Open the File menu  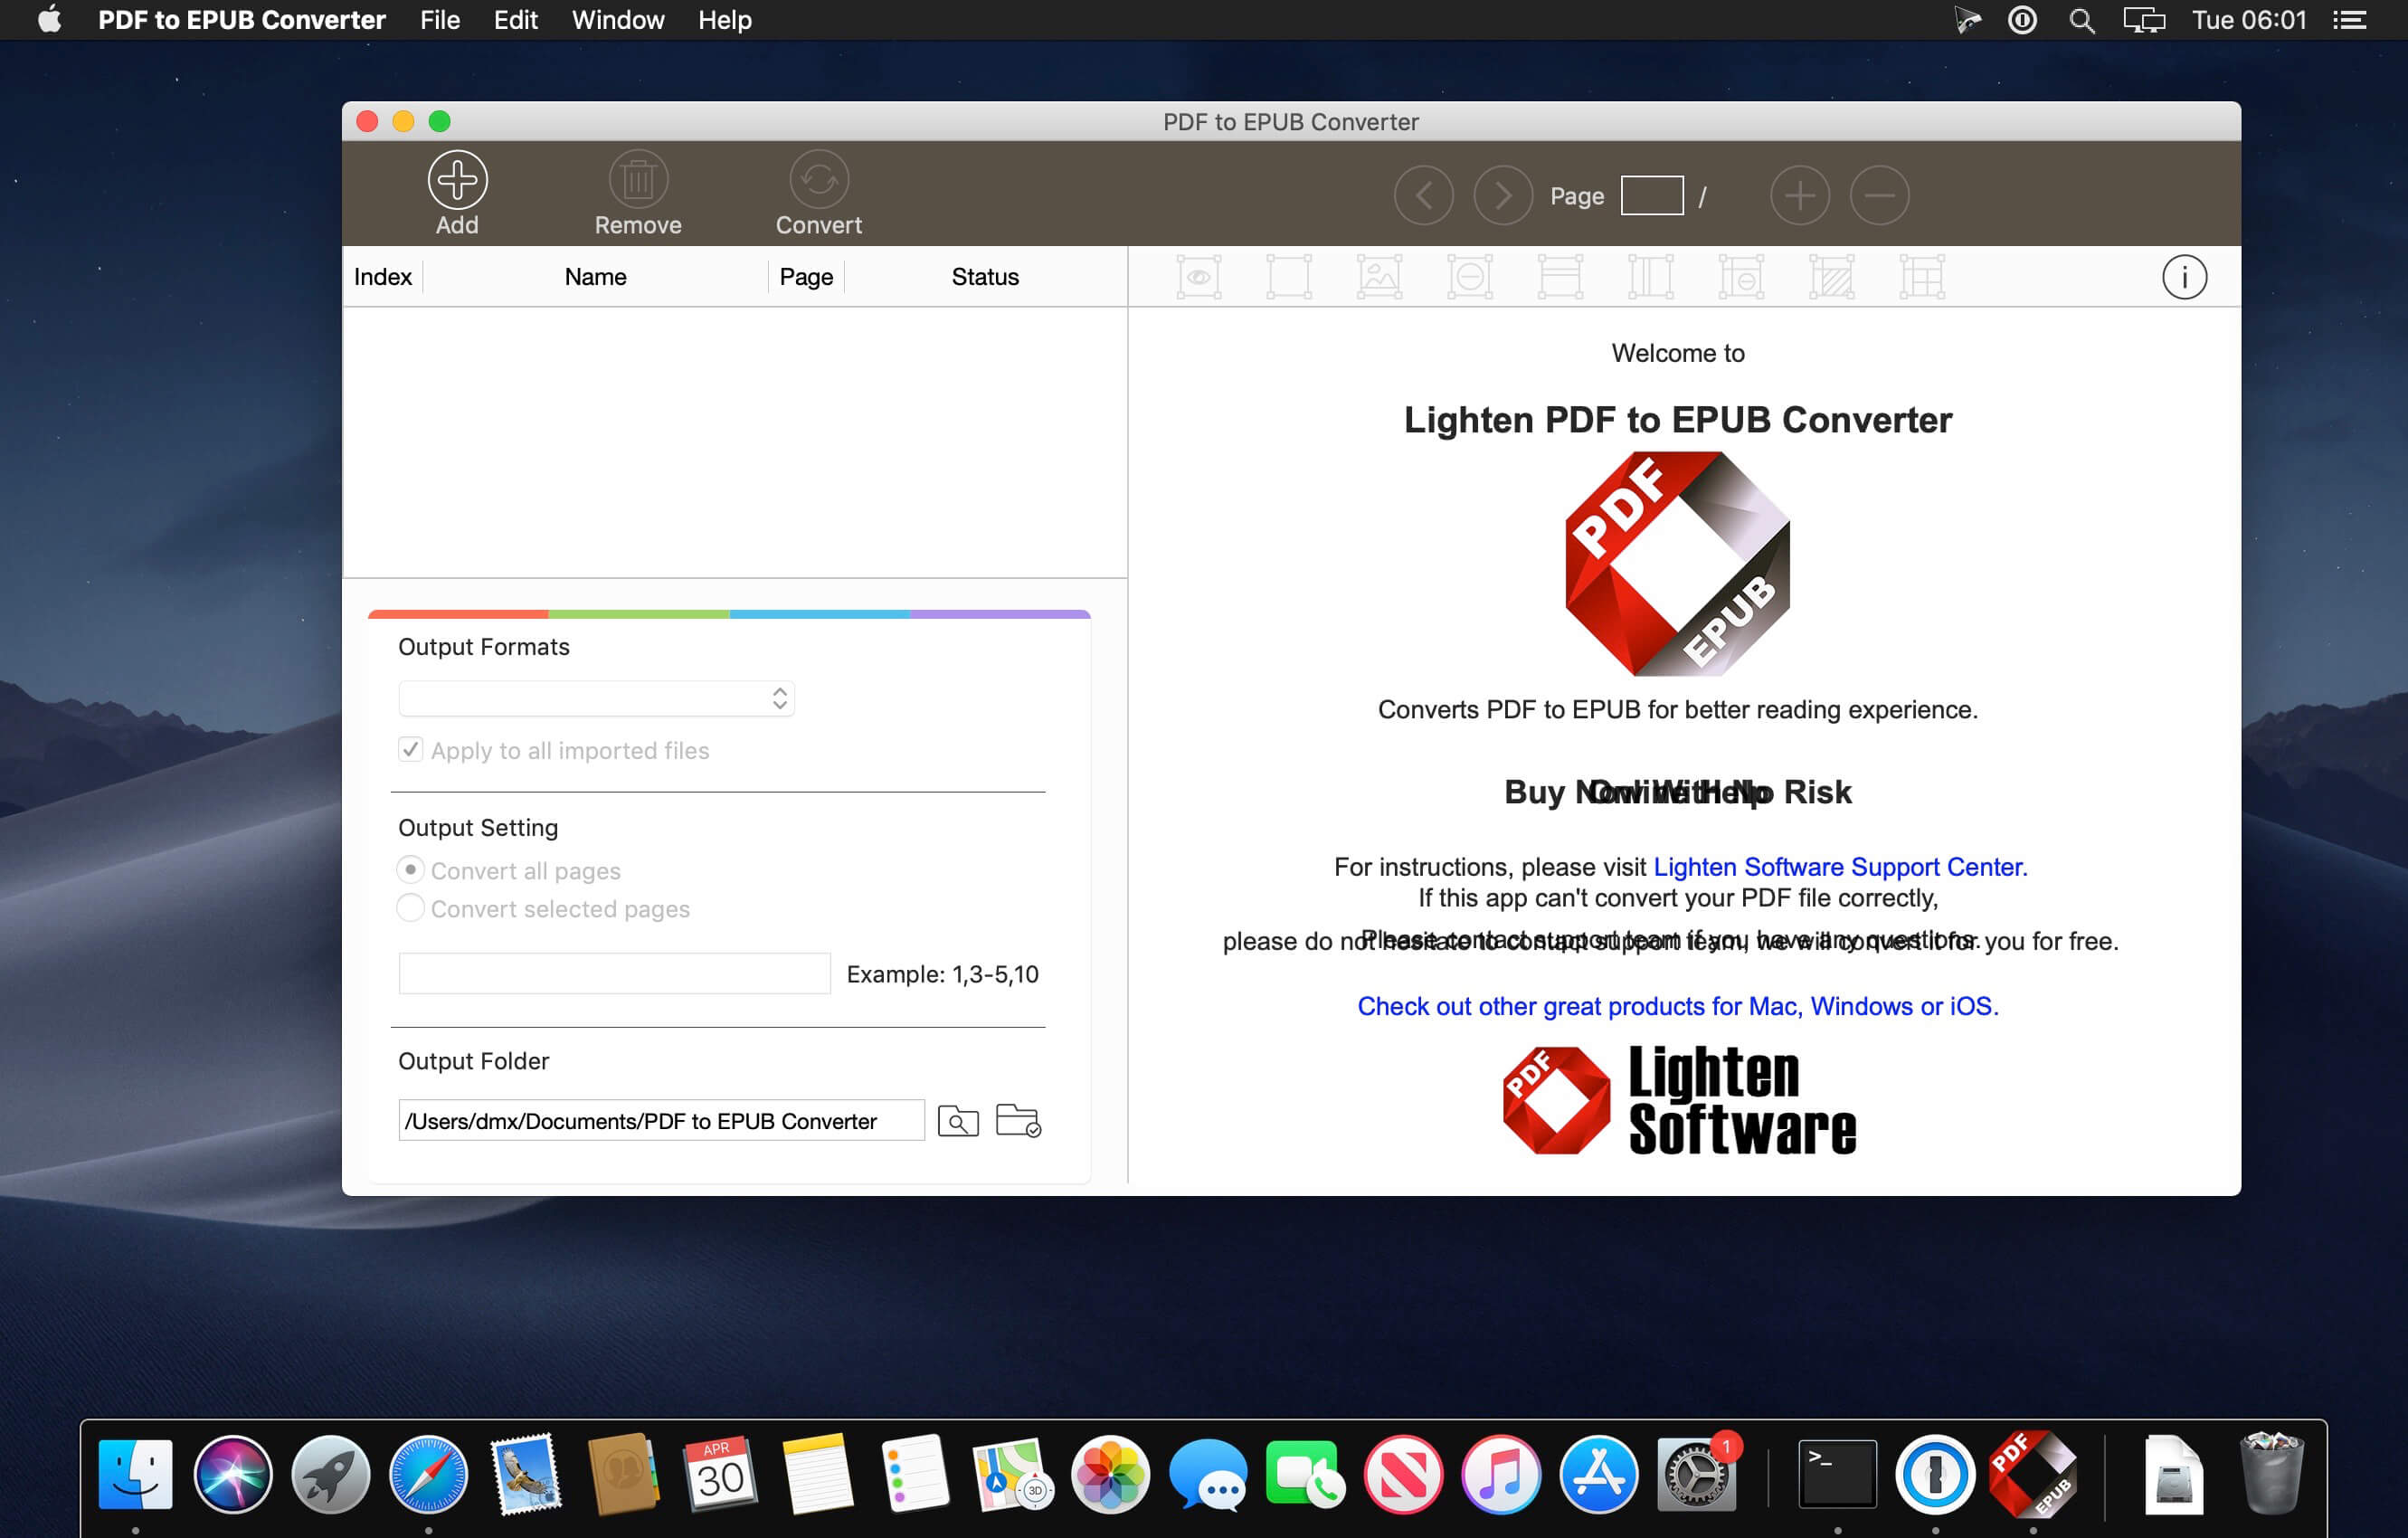click(x=438, y=20)
